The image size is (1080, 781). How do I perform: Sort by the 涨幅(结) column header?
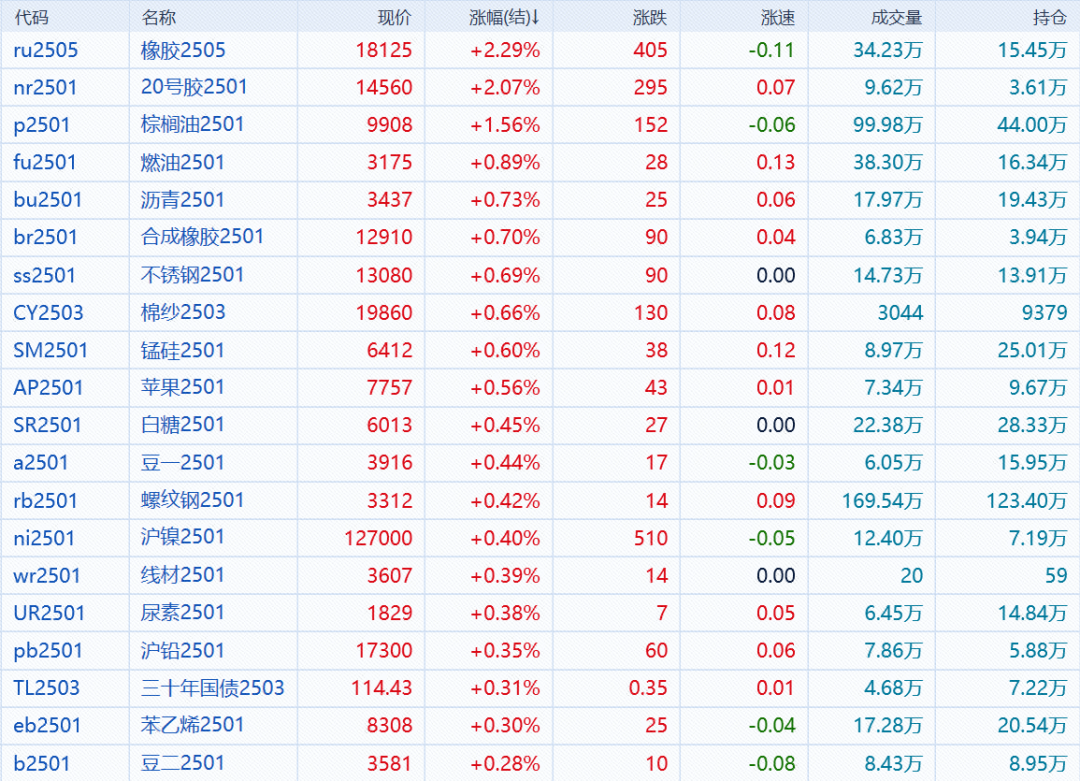click(x=504, y=17)
